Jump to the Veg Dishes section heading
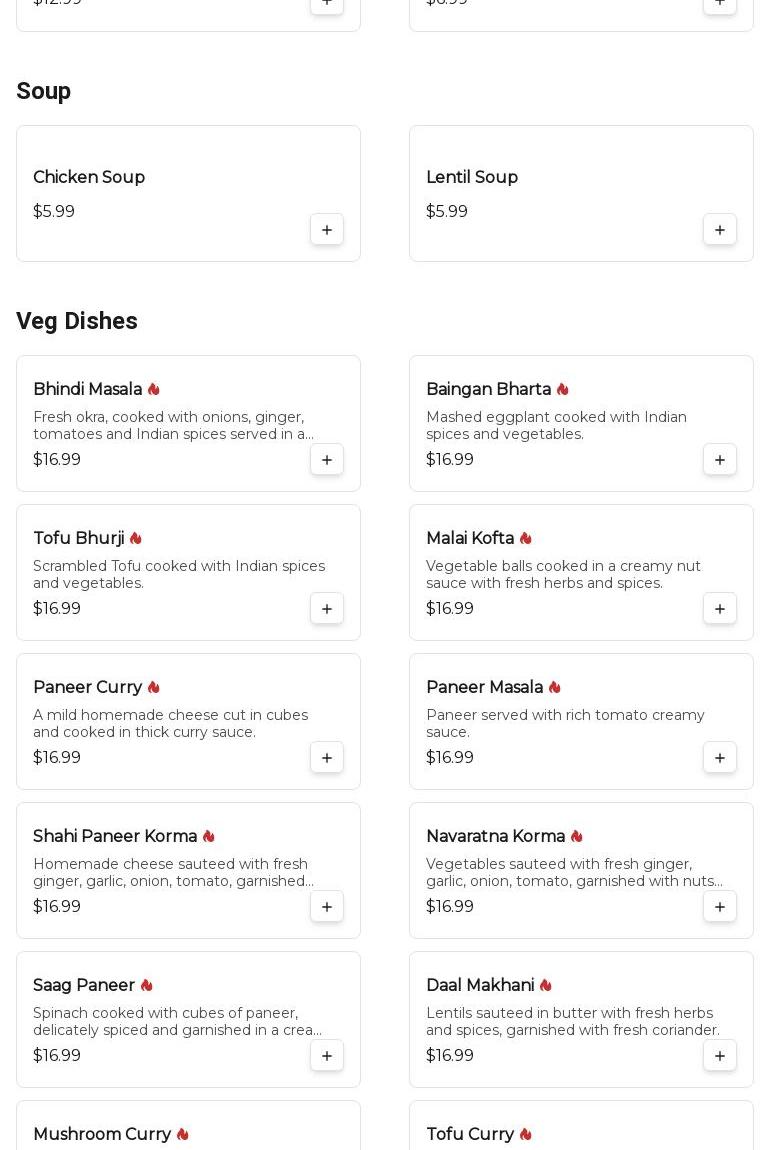Image resolution: width=770 pixels, height=1150 pixels. click(x=77, y=321)
